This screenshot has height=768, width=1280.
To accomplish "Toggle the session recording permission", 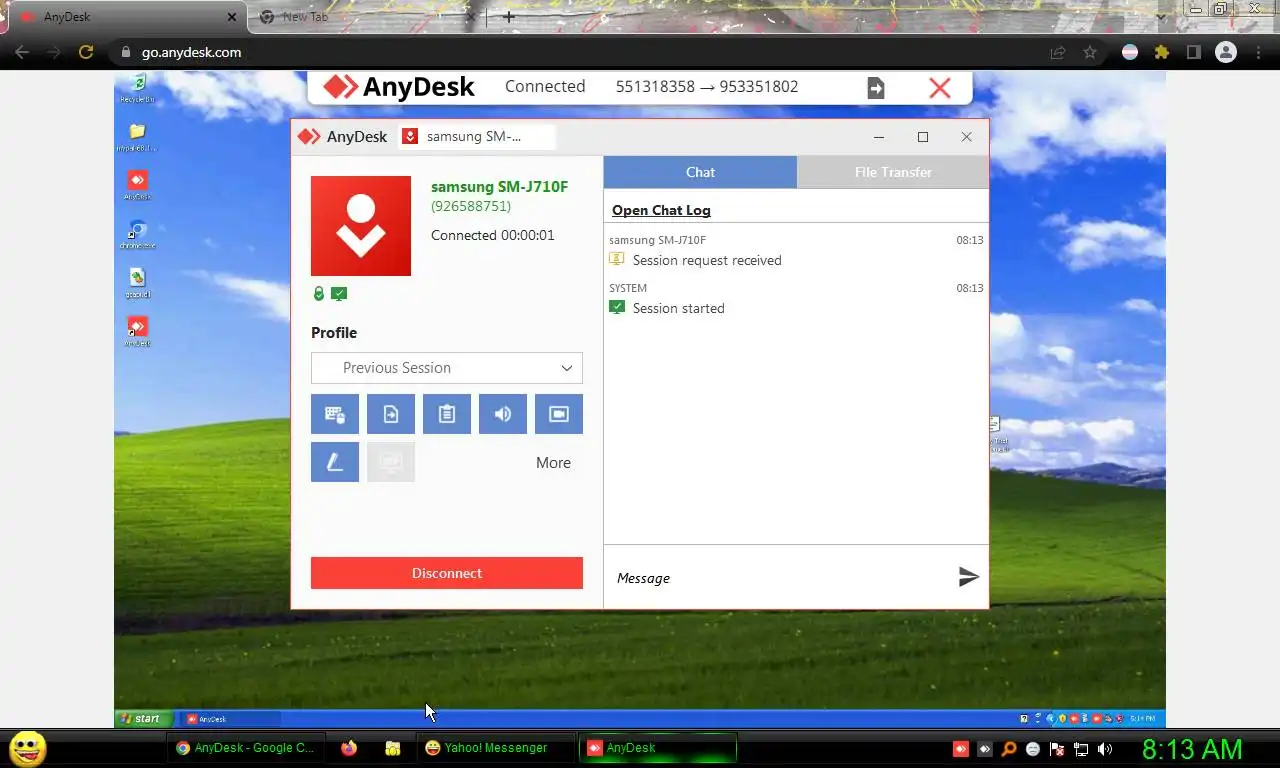I will (x=559, y=414).
